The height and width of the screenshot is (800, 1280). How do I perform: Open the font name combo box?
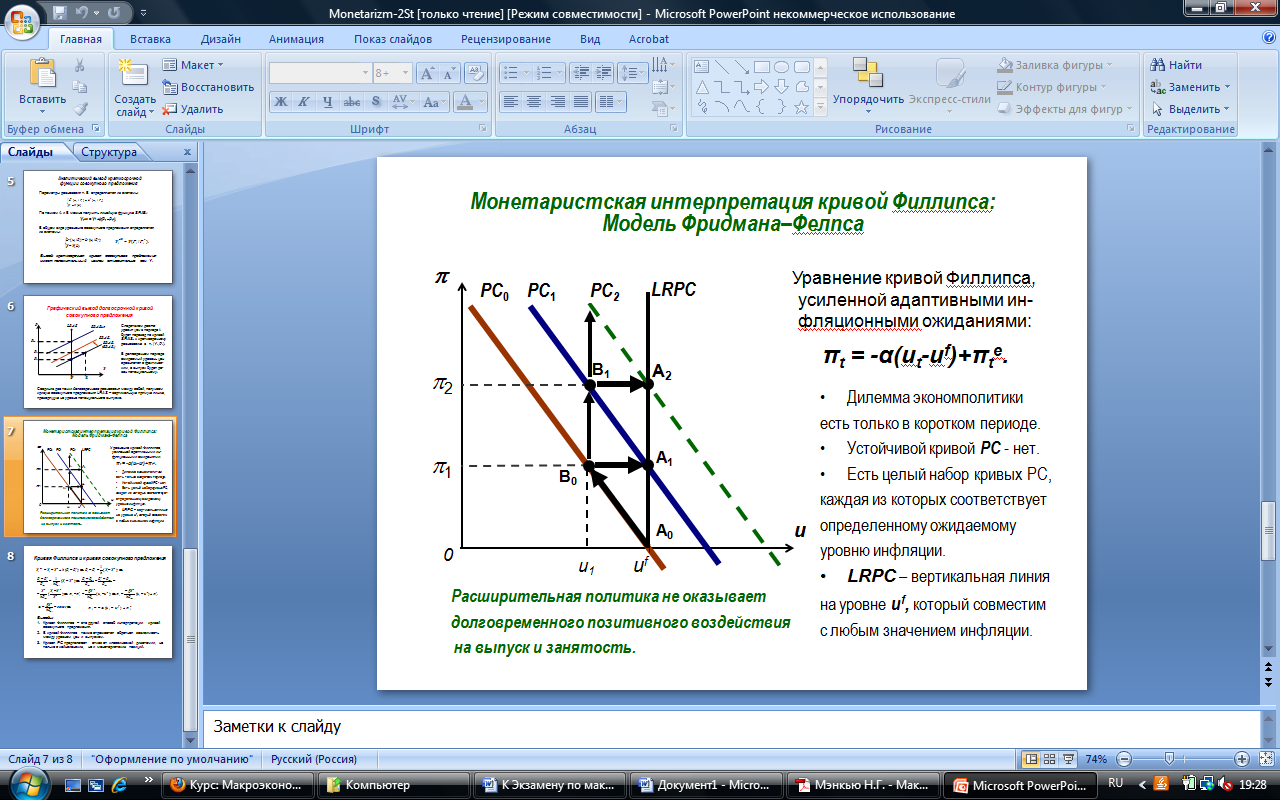(320, 73)
